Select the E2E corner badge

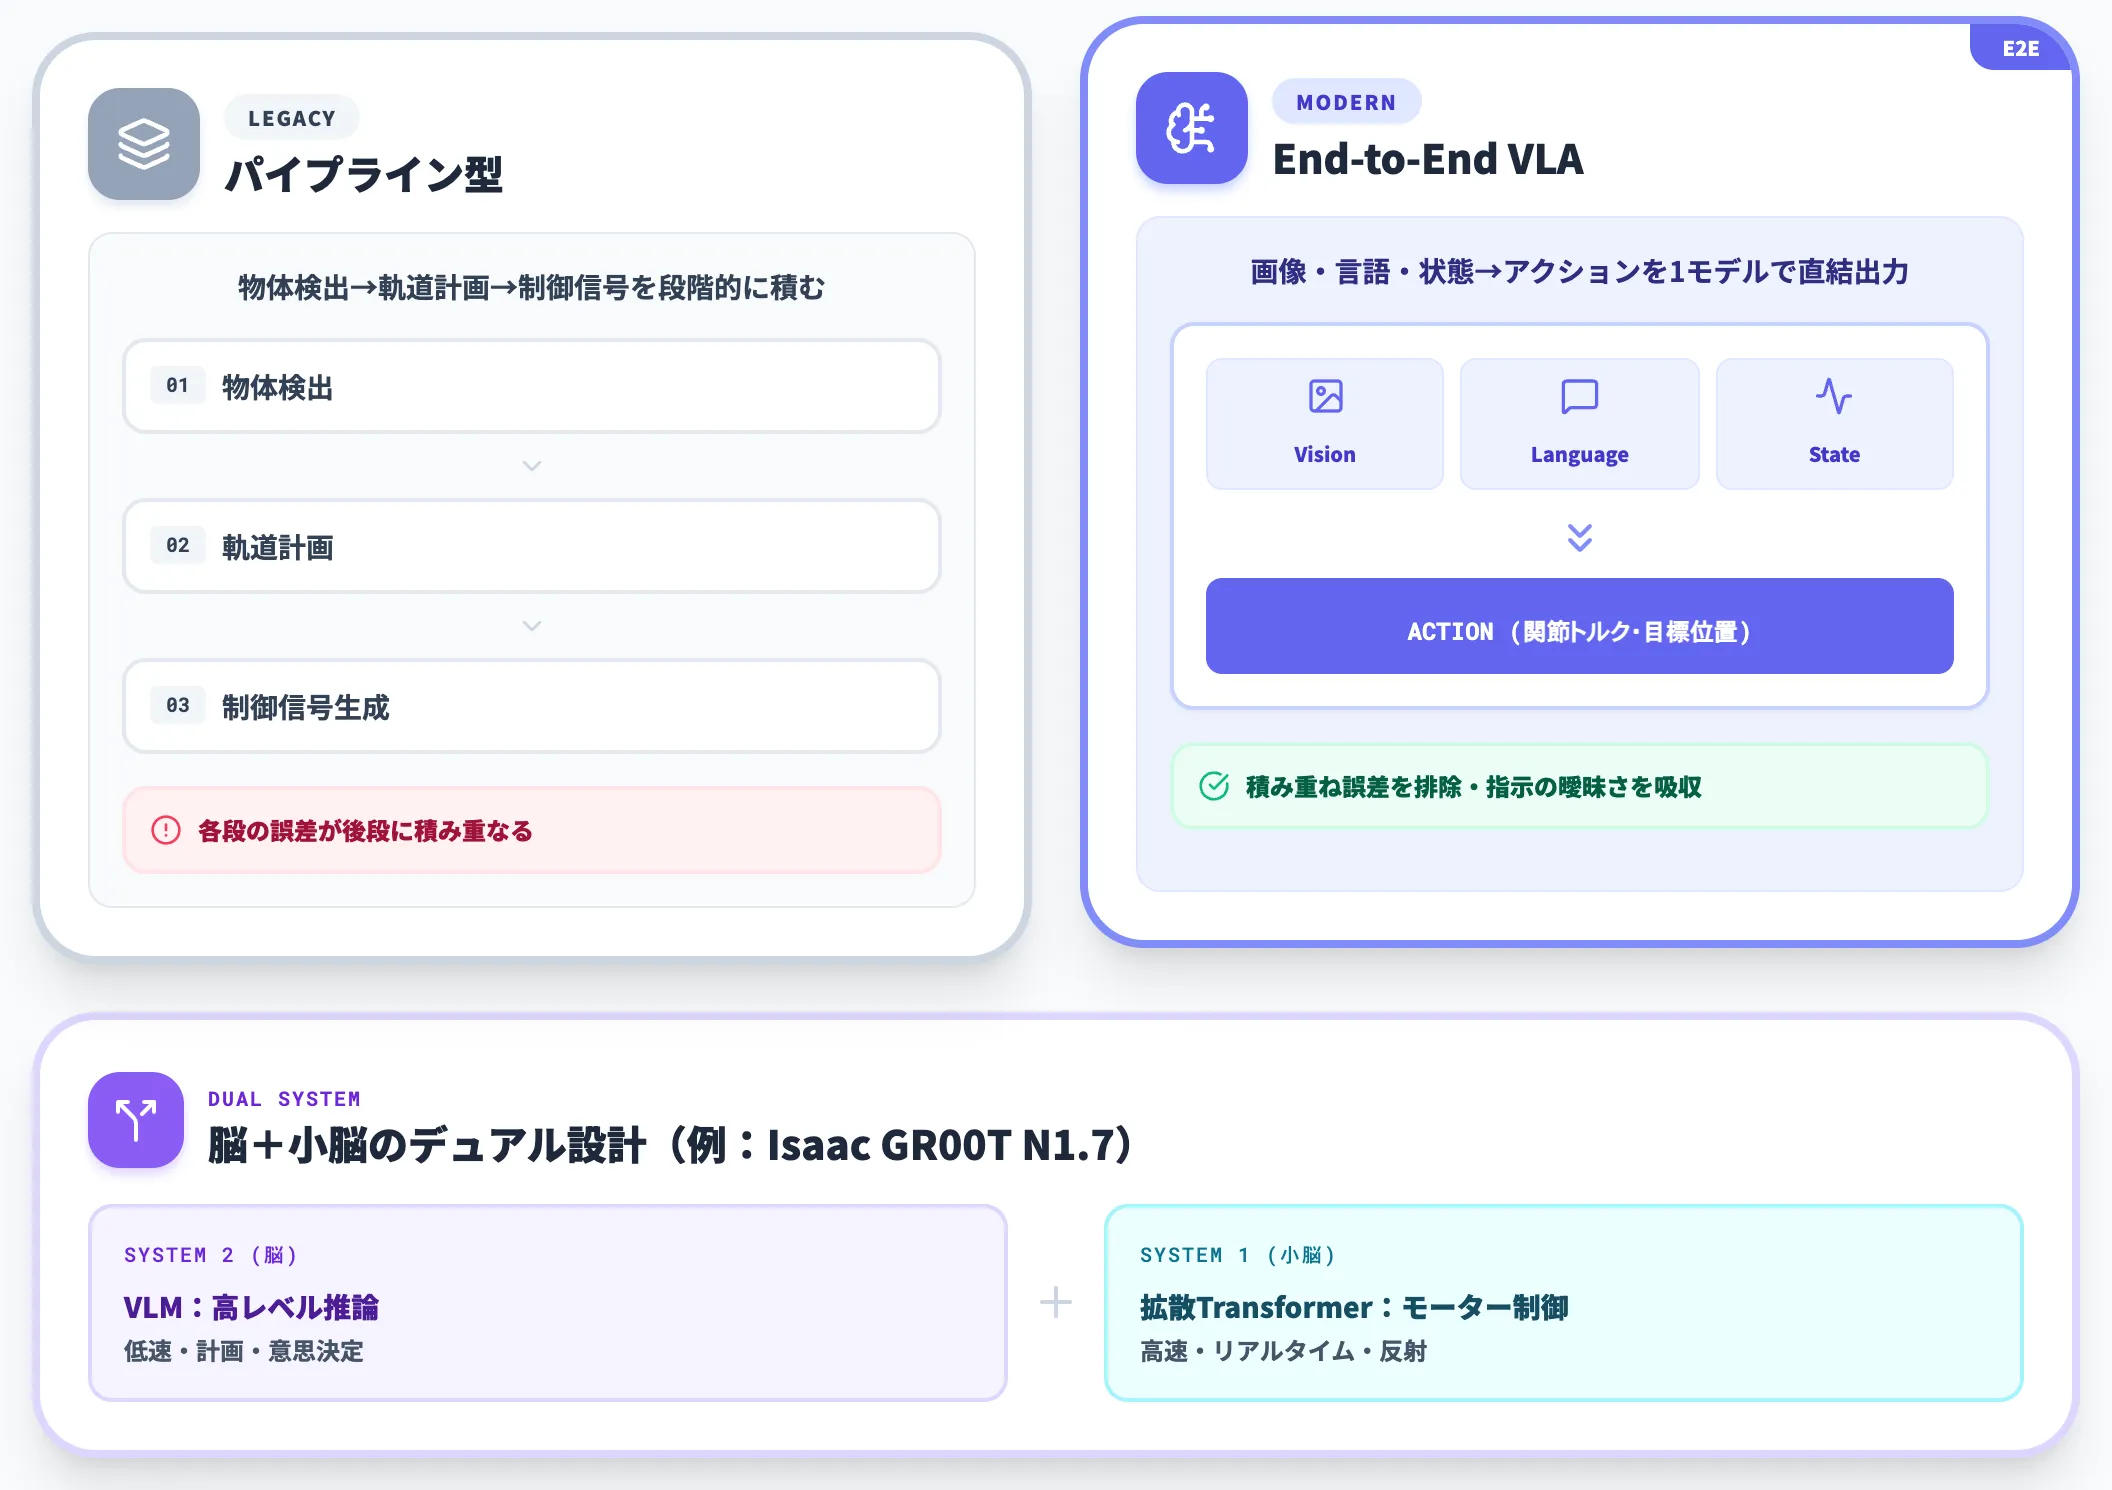tap(2020, 48)
